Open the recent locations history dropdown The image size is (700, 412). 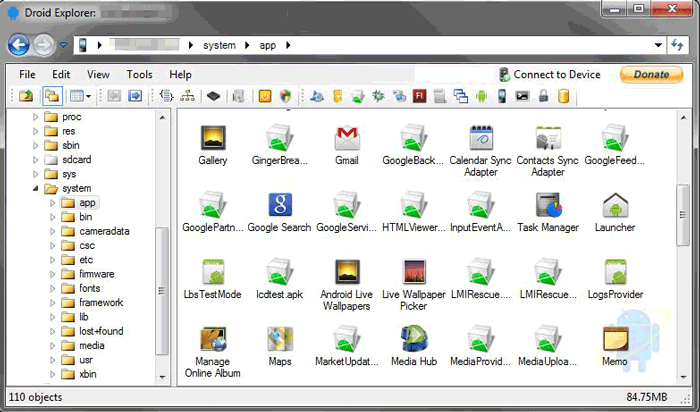[64, 45]
